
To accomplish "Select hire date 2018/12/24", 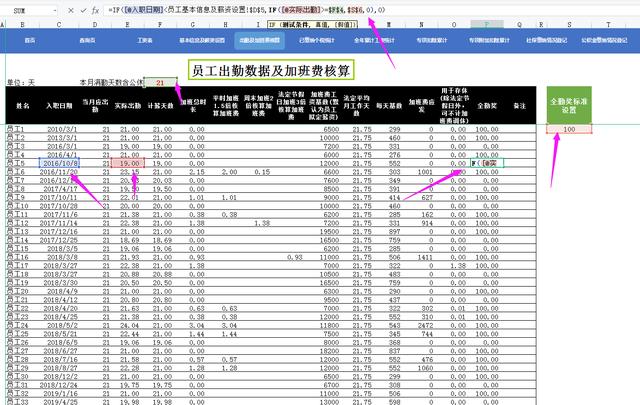I will [x=59, y=385].
